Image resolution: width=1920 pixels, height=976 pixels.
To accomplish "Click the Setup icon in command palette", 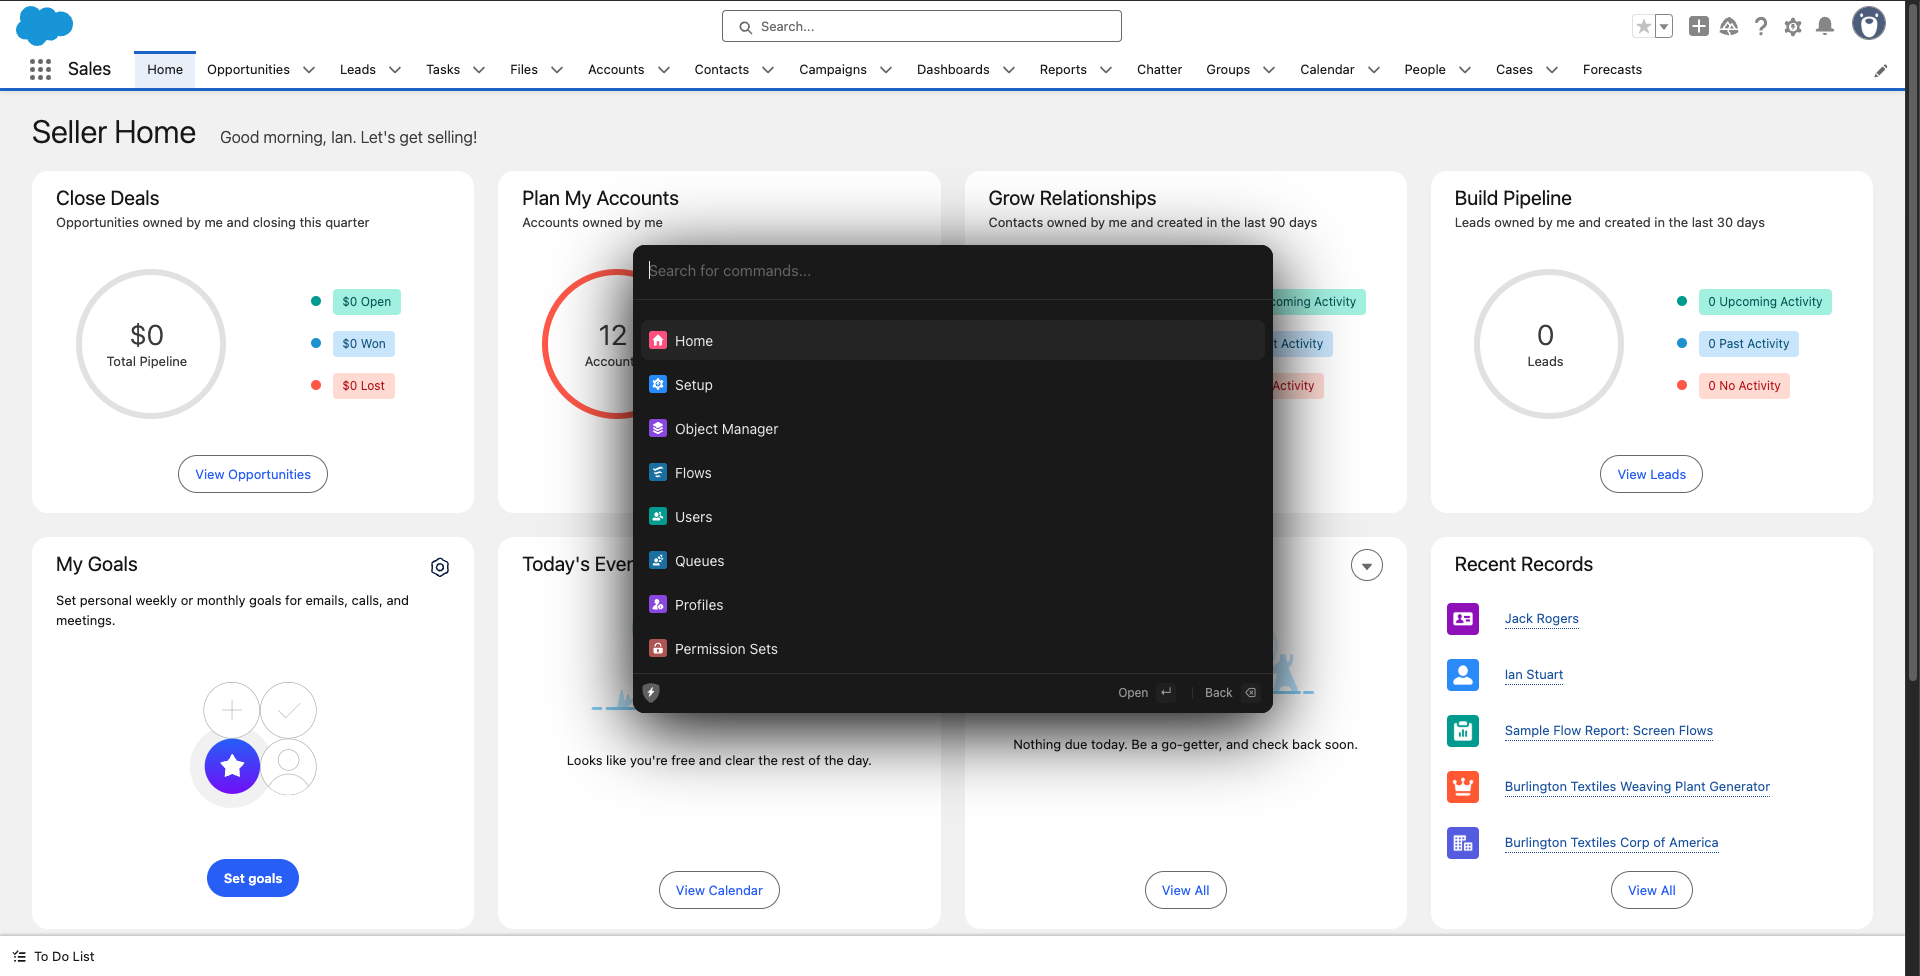I will point(658,385).
